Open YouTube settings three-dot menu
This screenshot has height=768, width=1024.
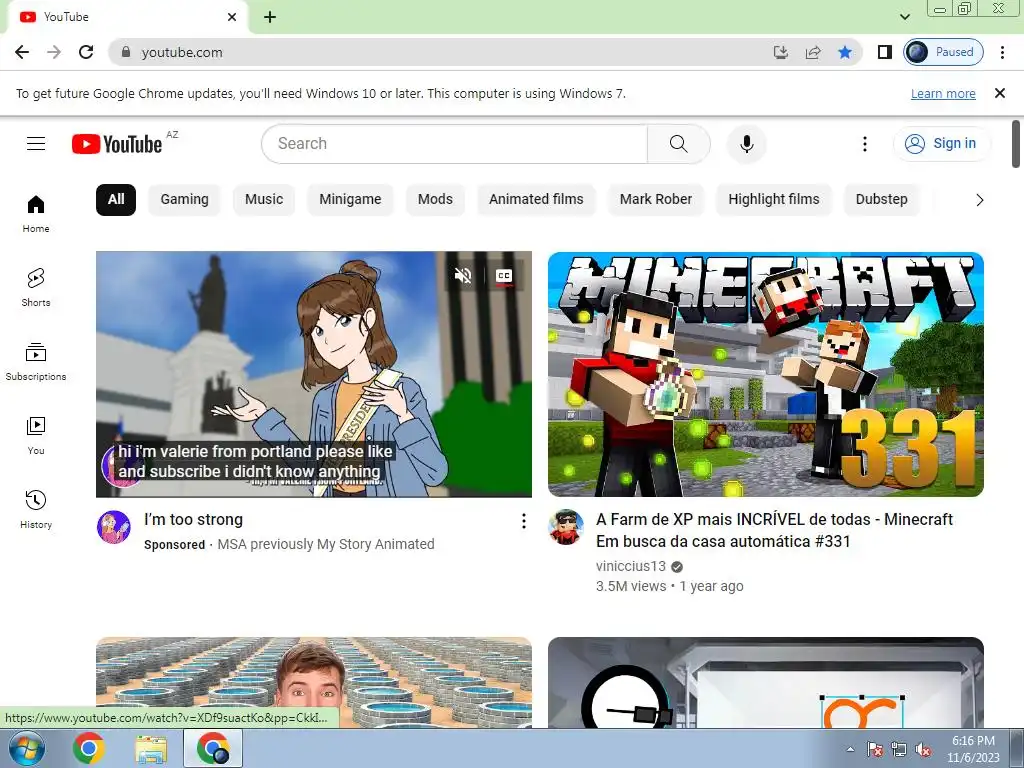[865, 144]
